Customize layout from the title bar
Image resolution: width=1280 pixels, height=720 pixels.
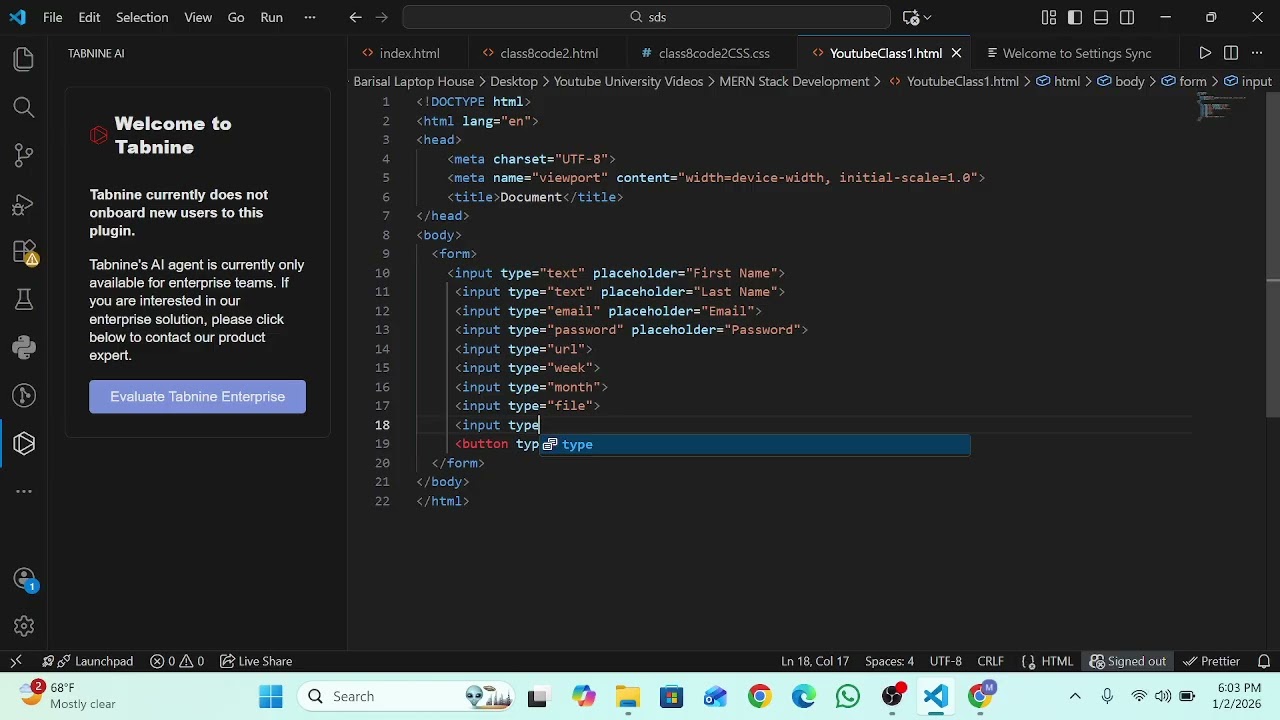[x=1049, y=17]
